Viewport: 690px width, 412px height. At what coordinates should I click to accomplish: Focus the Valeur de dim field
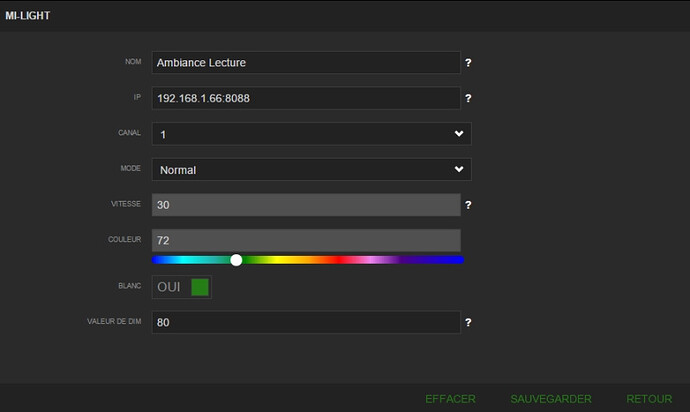pyautogui.click(x=305, y=323)
